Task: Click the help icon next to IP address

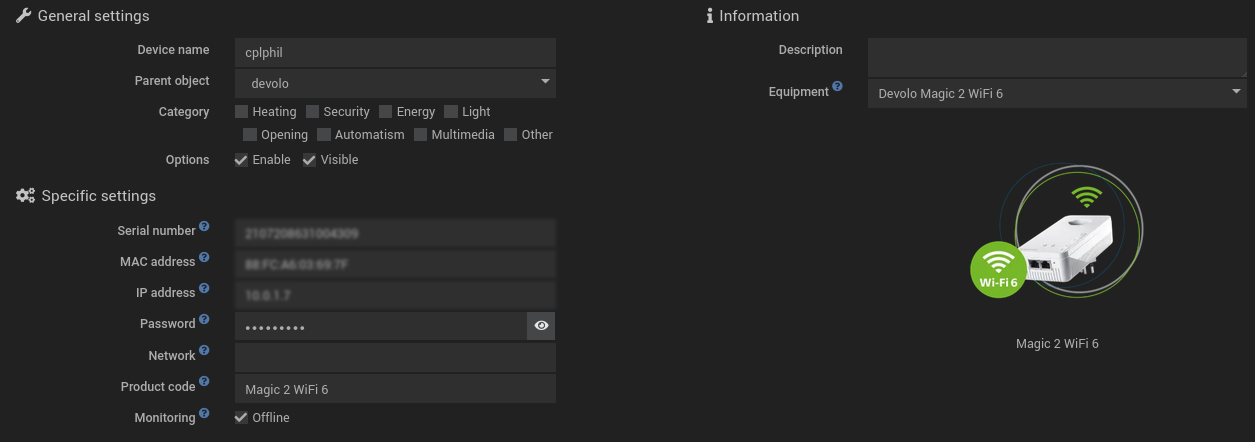Action: pyautogui.click(x=204, y=289)
